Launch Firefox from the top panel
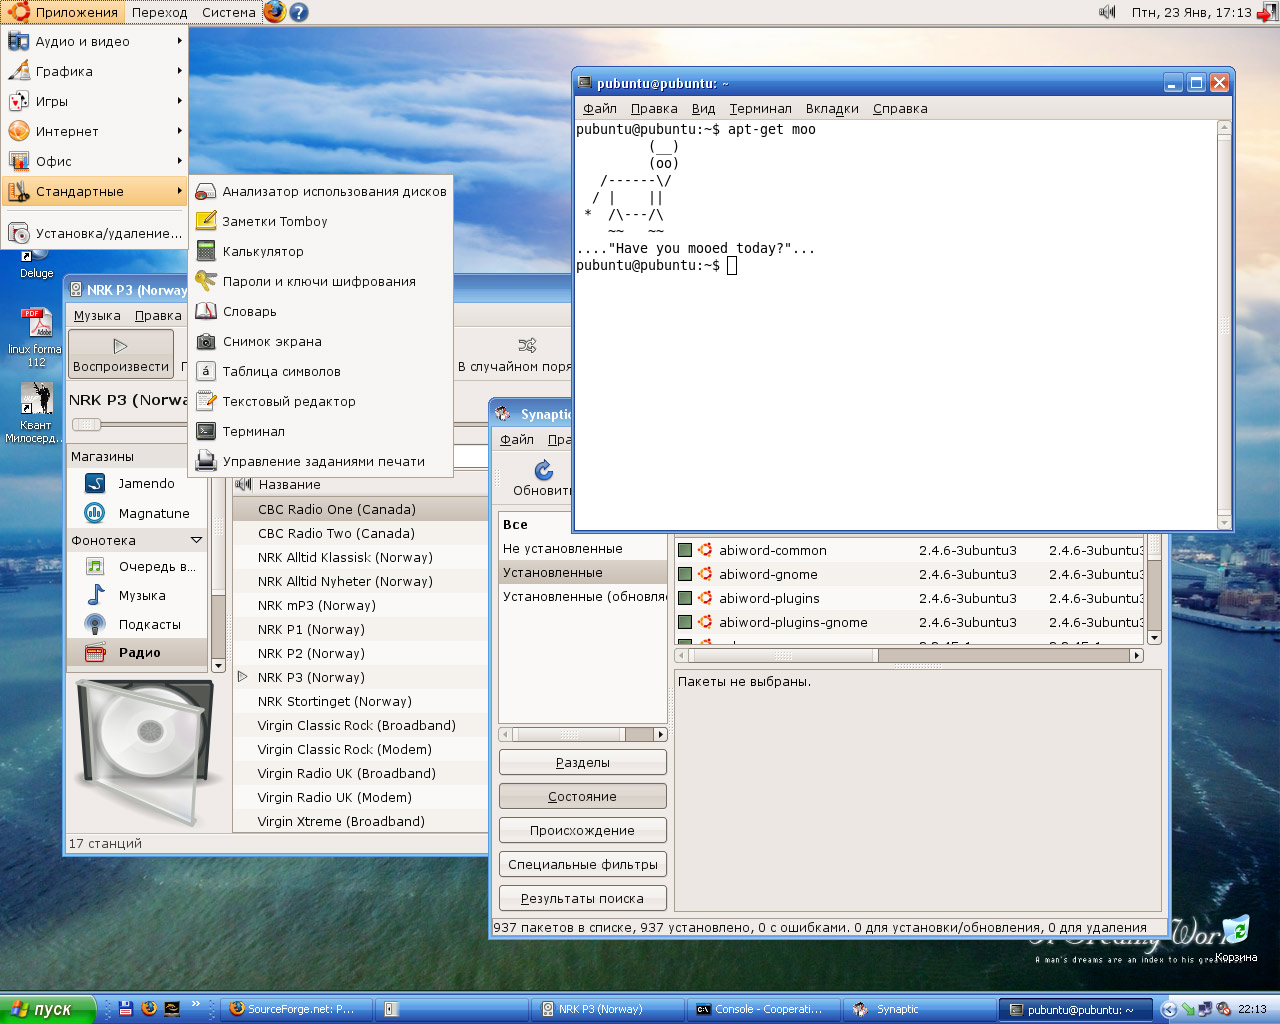Screen dimensions: 1280x1024 pyautogui.click(x=275, y=12)
